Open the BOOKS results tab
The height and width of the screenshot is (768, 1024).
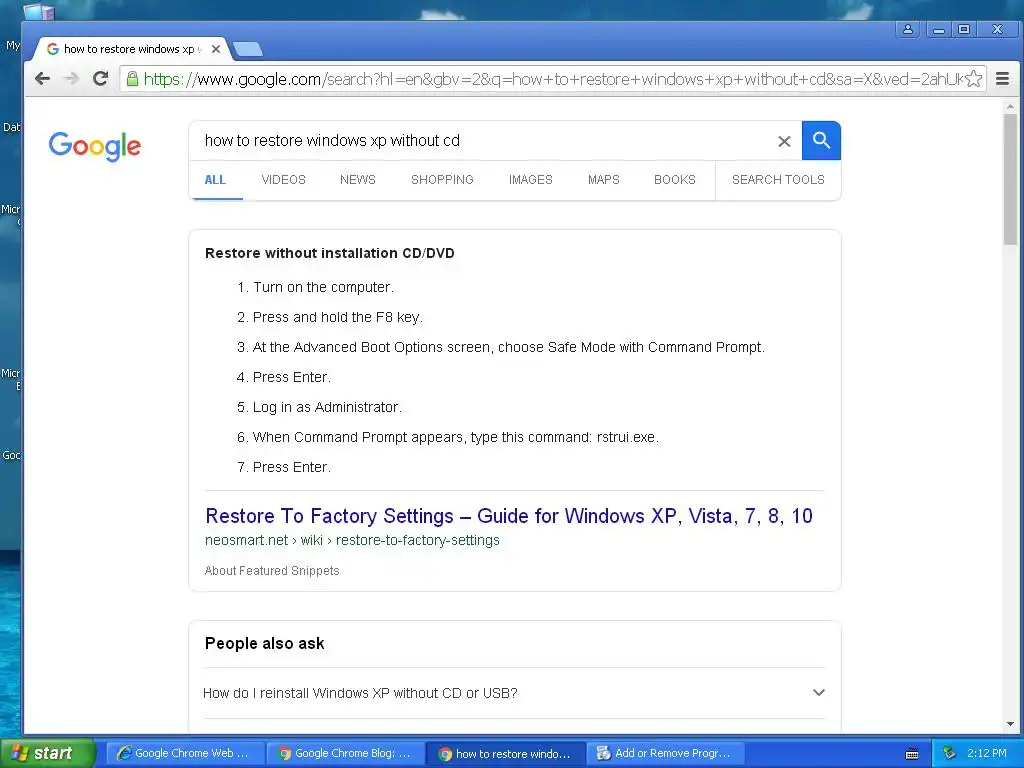click(x=675, y=180)
